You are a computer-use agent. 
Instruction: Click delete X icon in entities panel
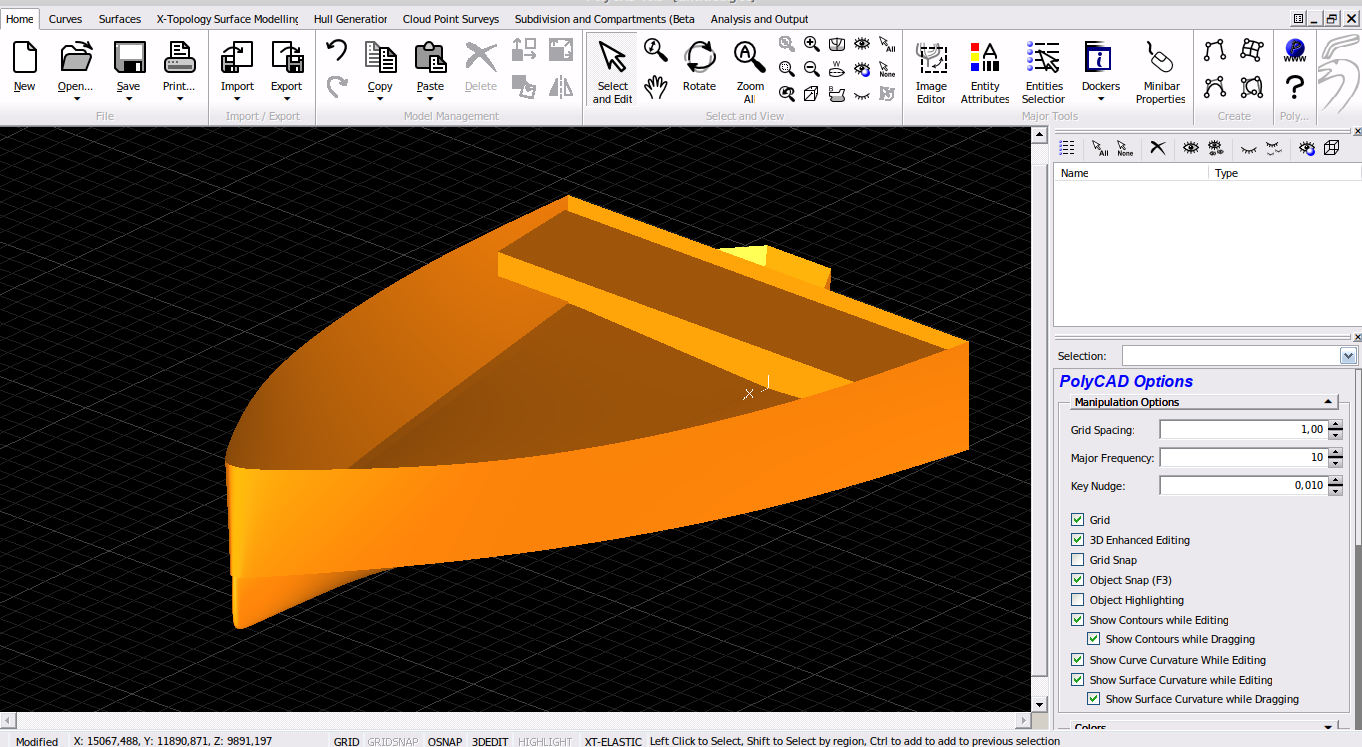click(1157, 148)
